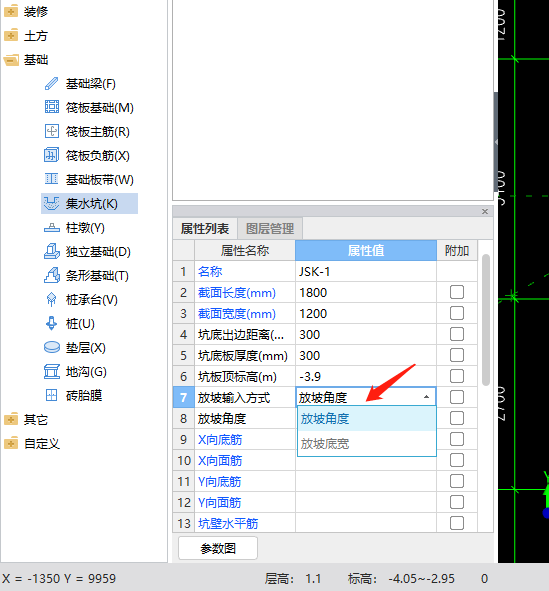The width and height of the screenshot is (549, 591).
Task: Select the 柱墩(Y) column pier icon
Action: 52,228
